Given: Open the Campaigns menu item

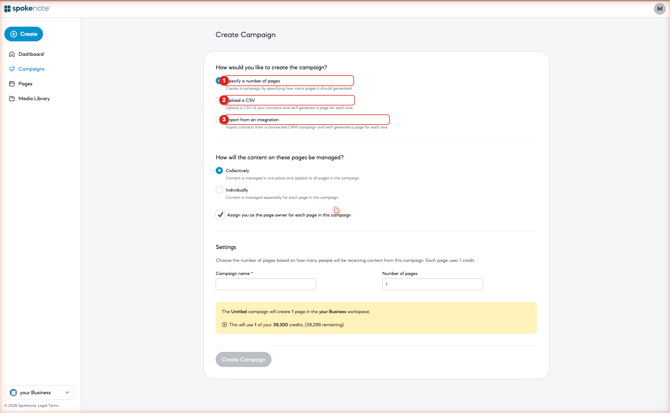Looking at the screenshot, I should point(31,69).
